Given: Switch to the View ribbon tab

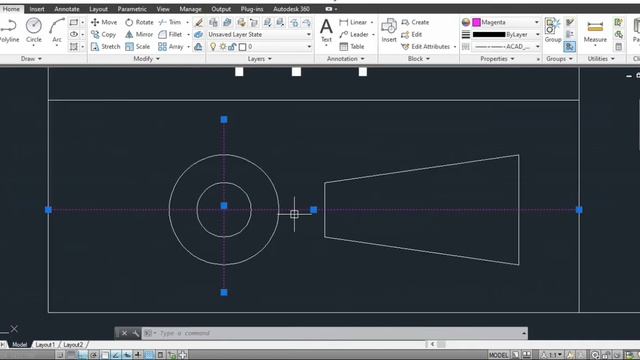Looking at the screenshot, I should tap(163, 9).
